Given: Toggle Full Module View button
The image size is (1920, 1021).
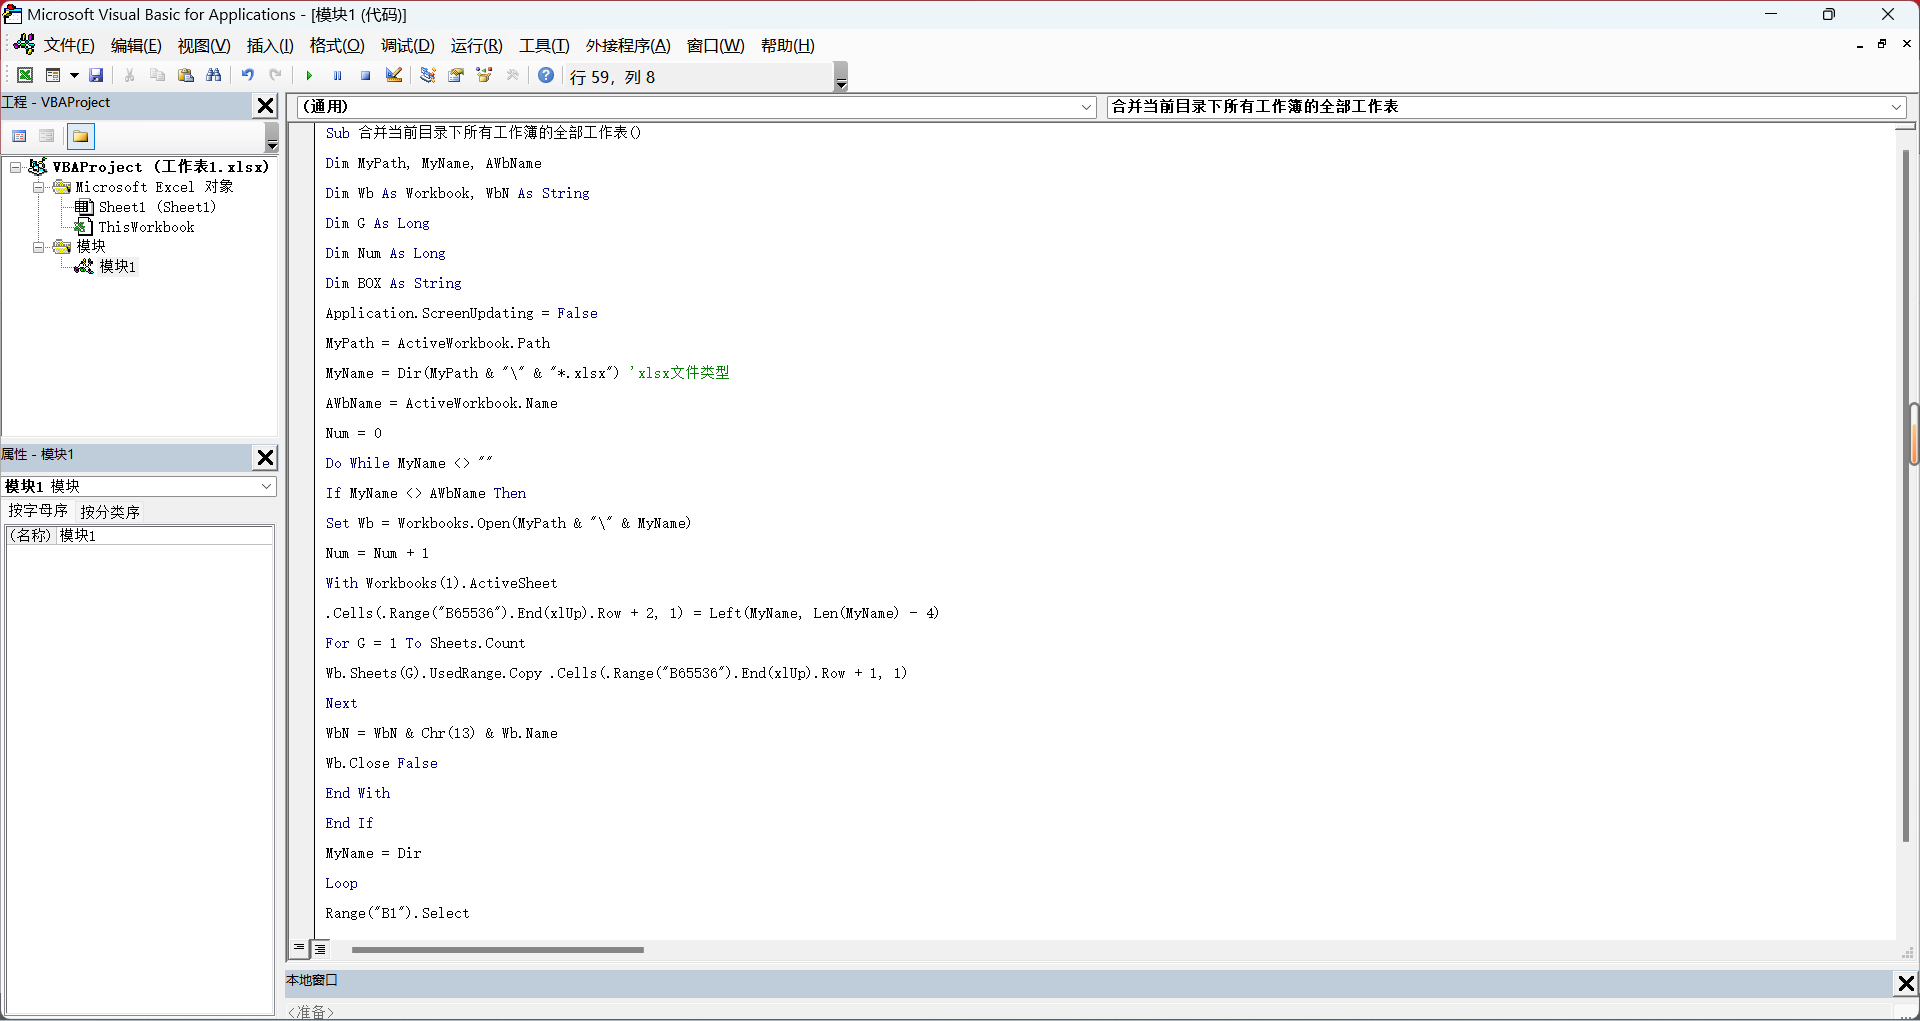Looking at the screenshot, I should point(320,948).
